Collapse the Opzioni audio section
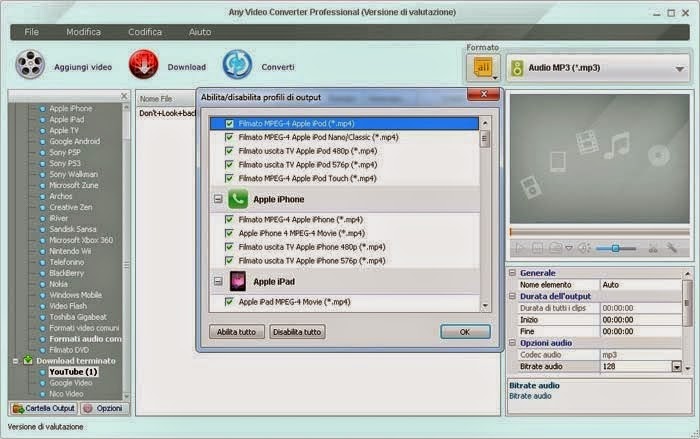The height and width of the screenshot is (439, 700). [512, 343]
